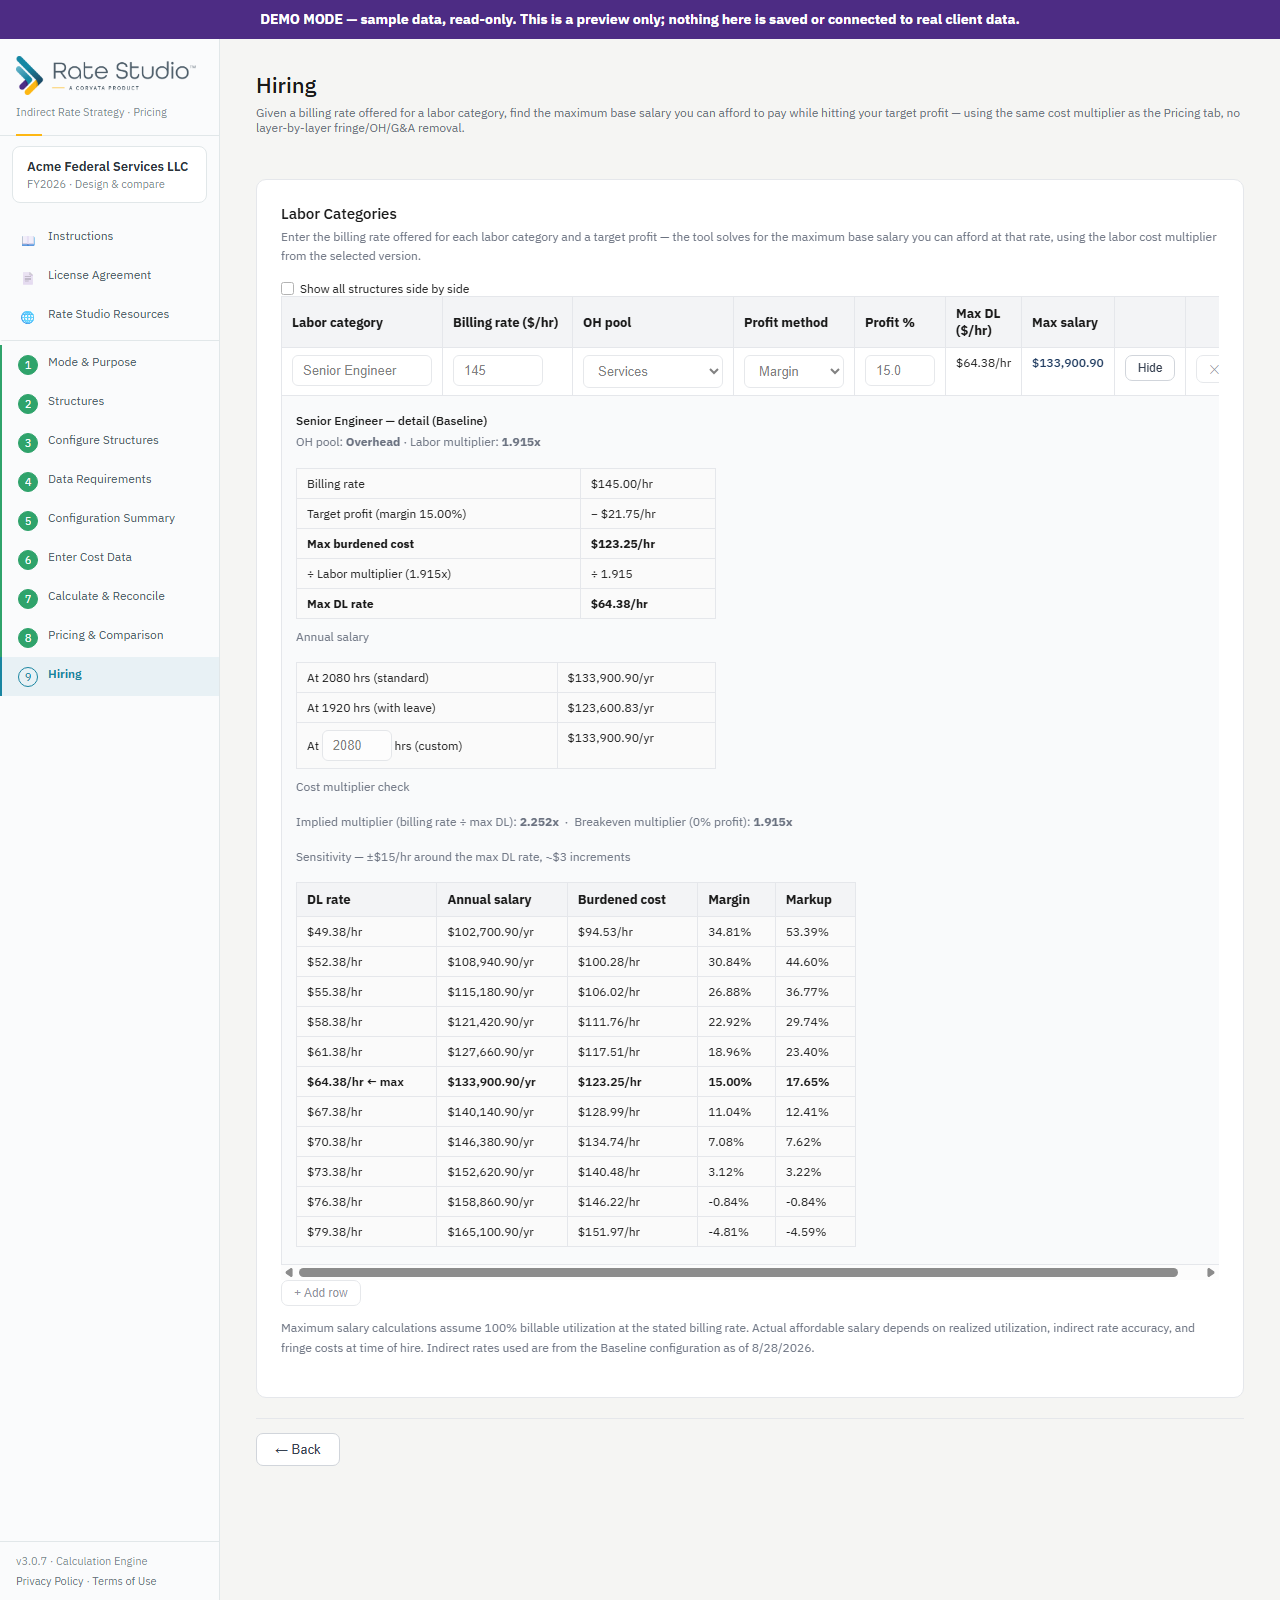Viewport: 1280px width, 1600px height.
Task: Click the horizontal table scrollbar thumb
Action: (x=738, y=1273)
